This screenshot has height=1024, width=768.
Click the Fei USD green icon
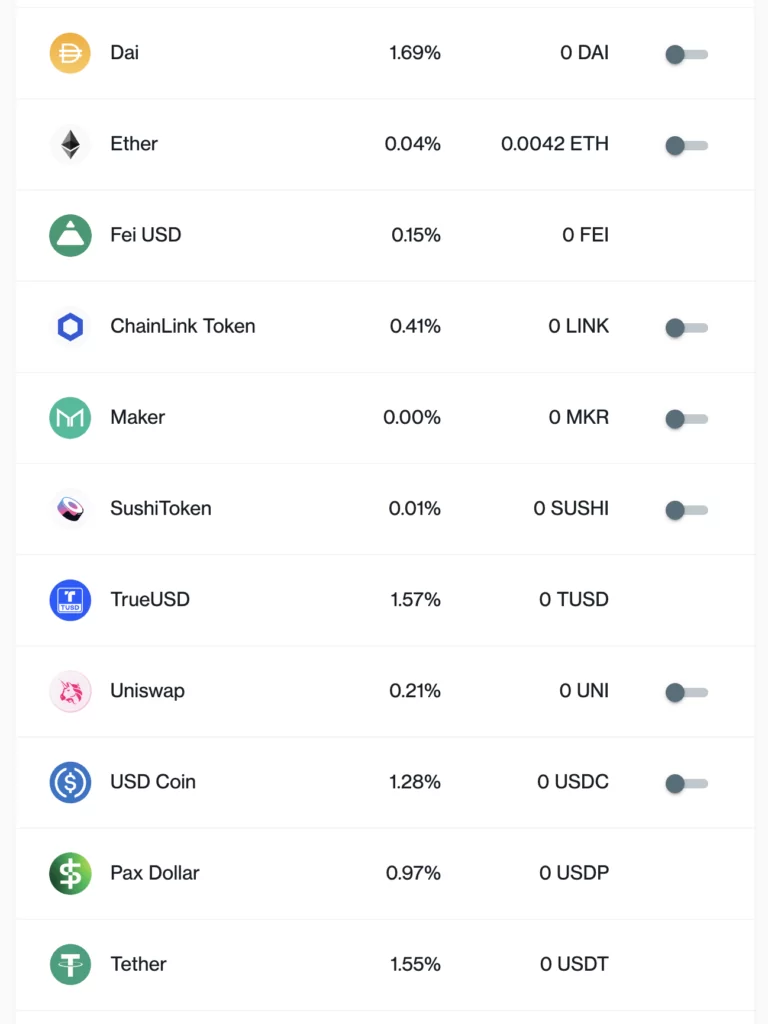70,235
